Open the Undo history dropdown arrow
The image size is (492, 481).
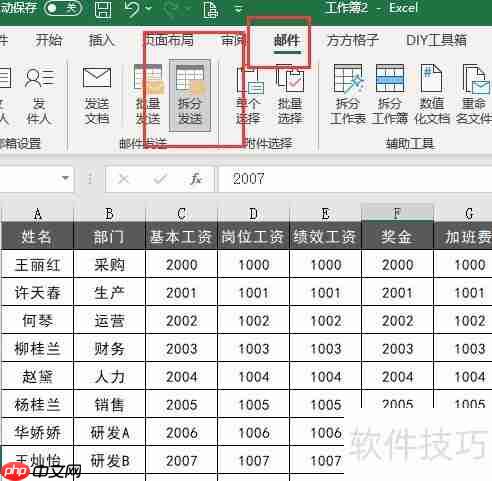click(x=149, y=8)
